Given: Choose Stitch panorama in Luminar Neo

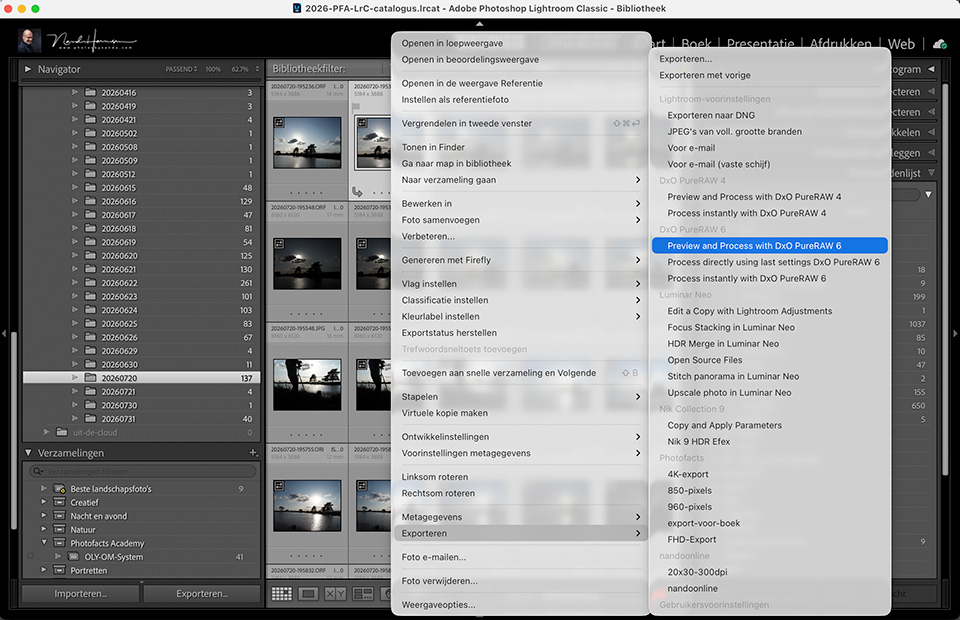Looking at the screenshot, I should pyautogui.click(x=770, y=376).
